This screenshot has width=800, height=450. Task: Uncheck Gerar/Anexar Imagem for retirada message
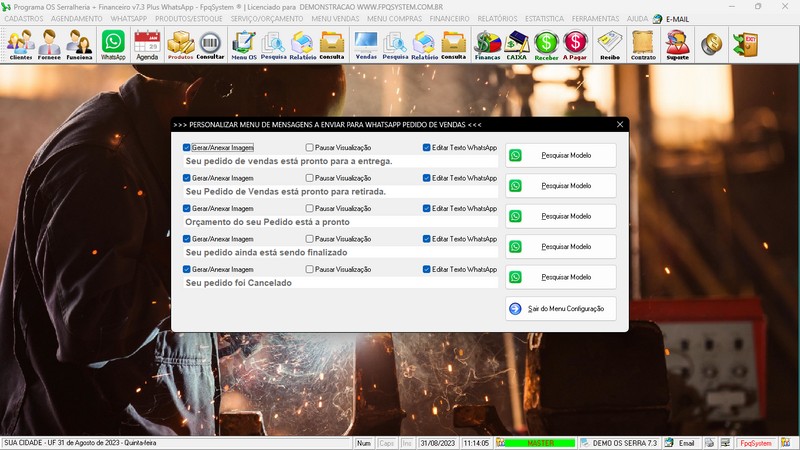(x=186, y=178)
